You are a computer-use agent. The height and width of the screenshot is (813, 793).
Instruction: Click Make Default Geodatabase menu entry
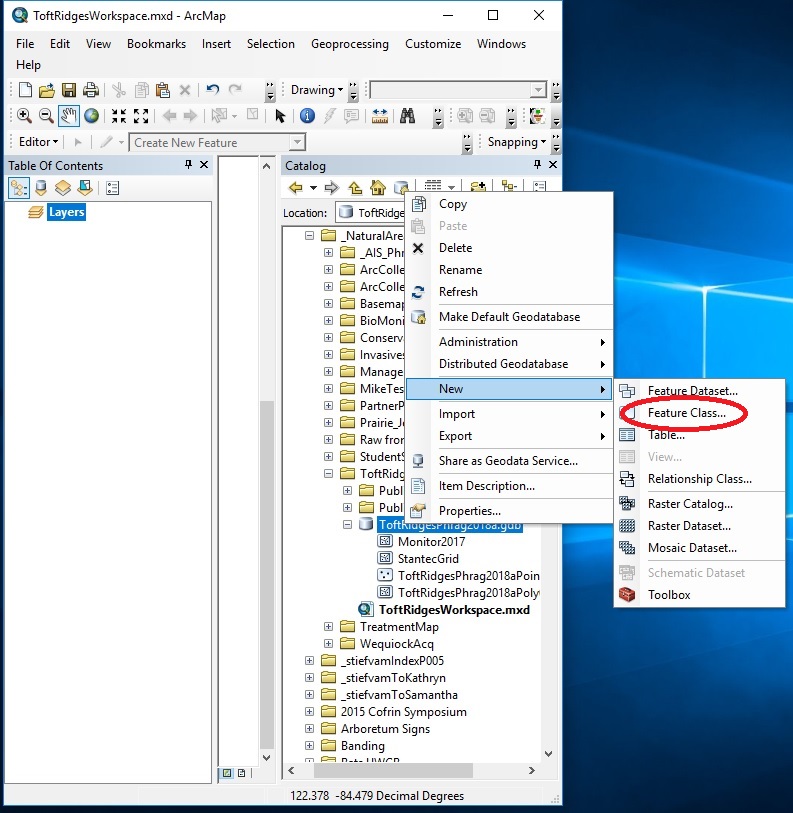(x=509, y=317)
